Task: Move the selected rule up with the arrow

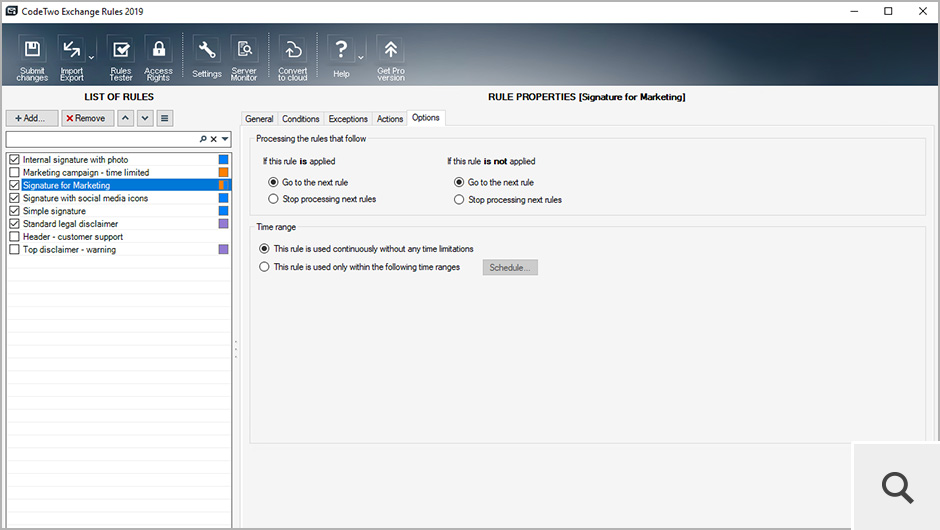Action: pyautogui.click(x=125, y=118)
